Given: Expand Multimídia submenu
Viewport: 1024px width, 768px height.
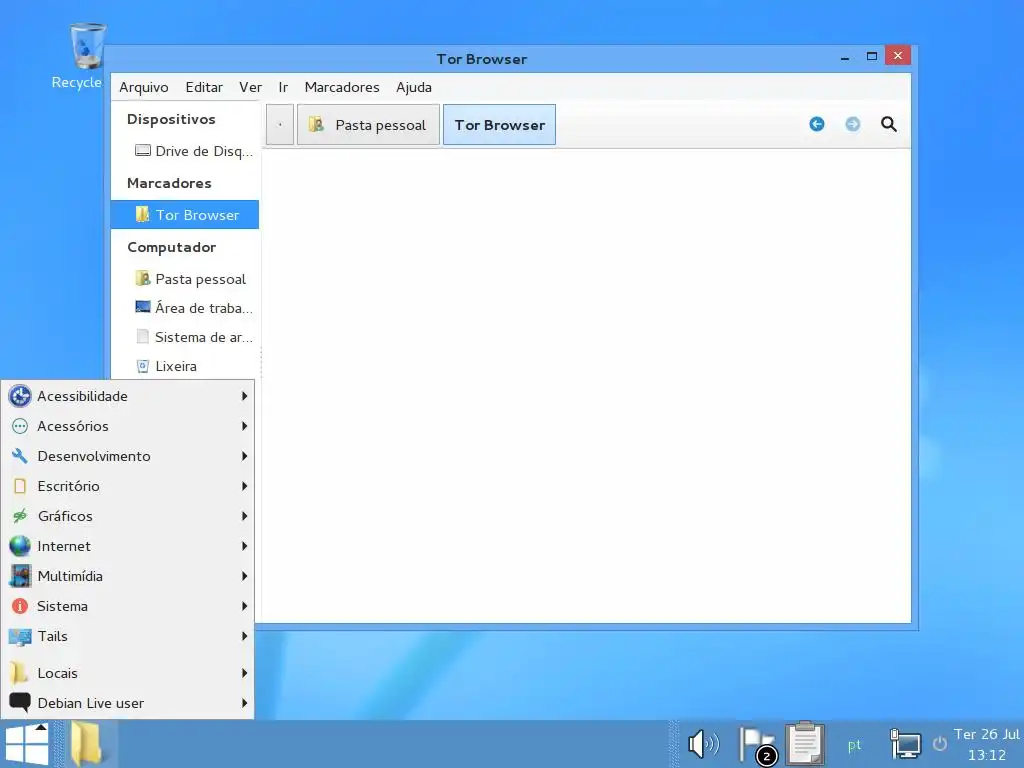Looking at the screenshot, I should 128,576.
